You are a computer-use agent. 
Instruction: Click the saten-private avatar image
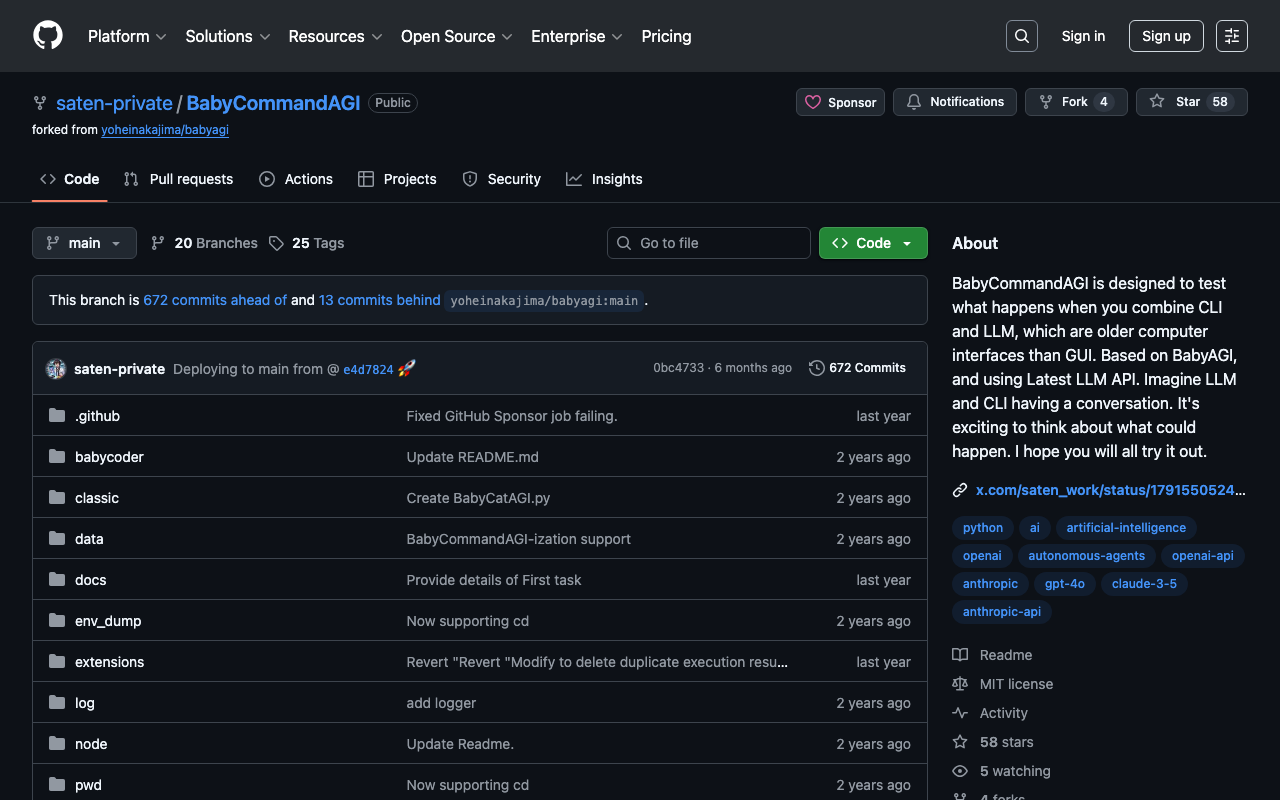click(x=56, y=369)
